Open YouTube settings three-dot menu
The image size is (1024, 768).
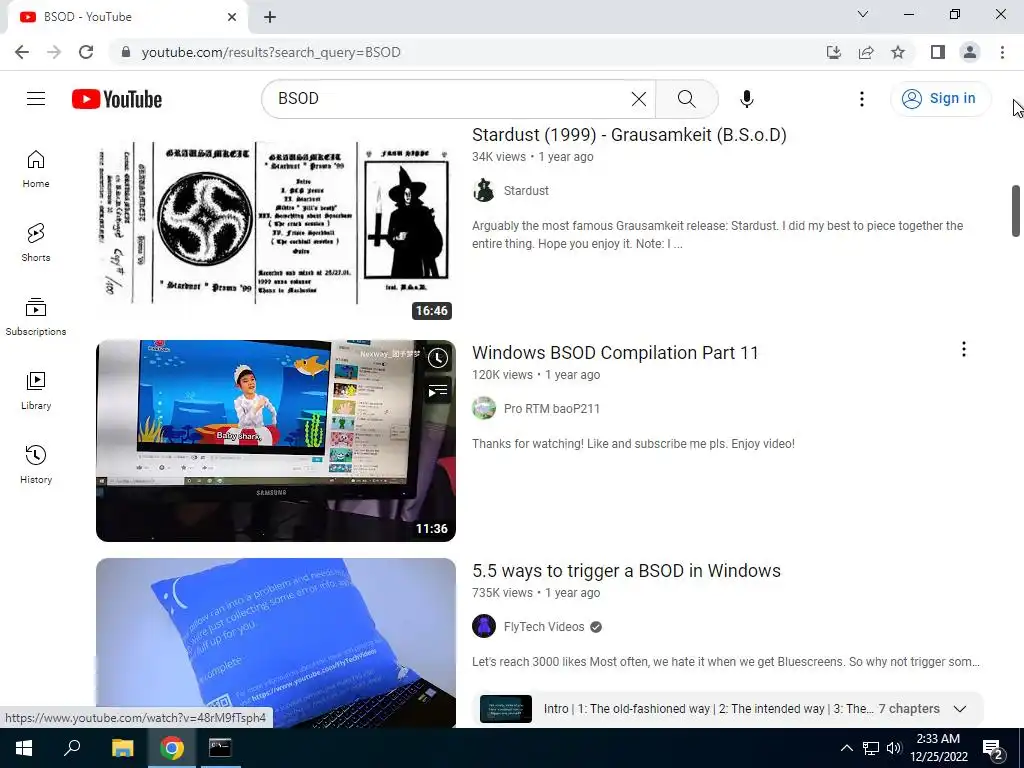pos(861,99)
